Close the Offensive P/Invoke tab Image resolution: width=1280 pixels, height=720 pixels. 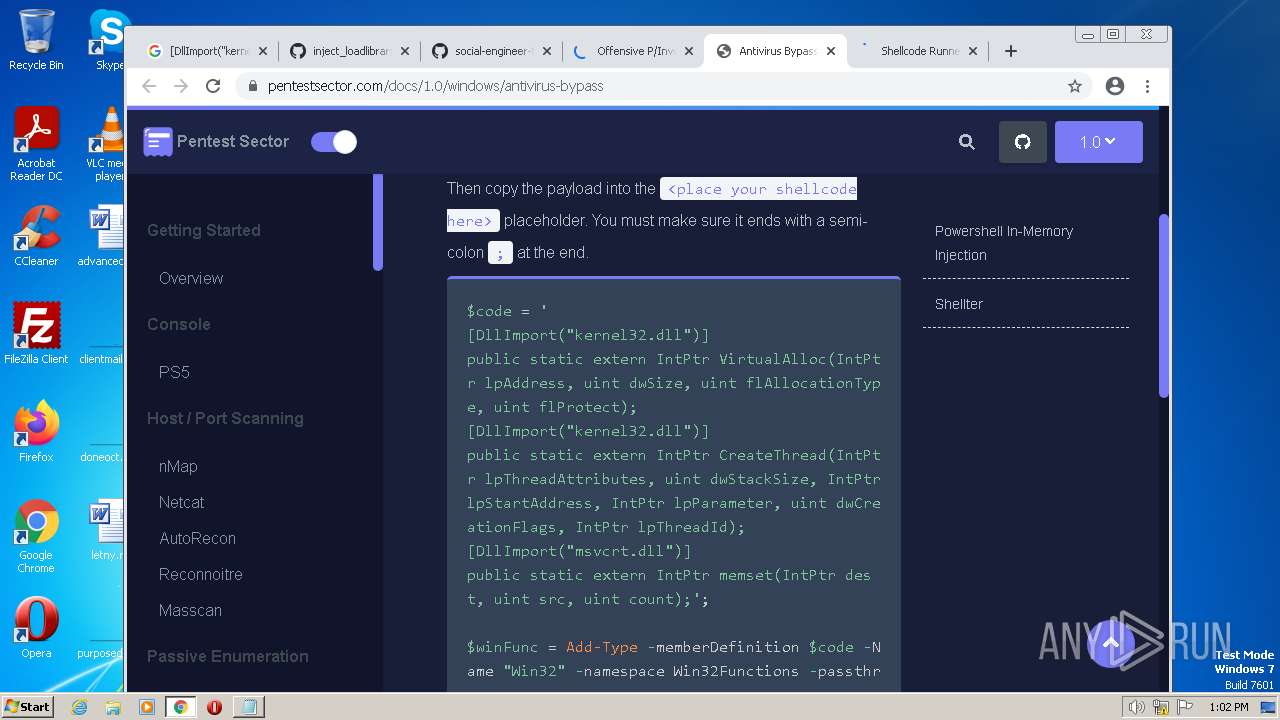(x=688, y=51)
